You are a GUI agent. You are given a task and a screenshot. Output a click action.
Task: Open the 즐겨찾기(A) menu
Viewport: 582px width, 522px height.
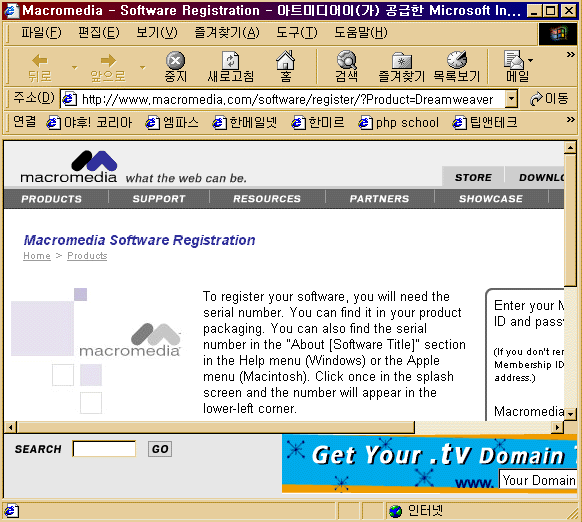click(x=227, y=33)
